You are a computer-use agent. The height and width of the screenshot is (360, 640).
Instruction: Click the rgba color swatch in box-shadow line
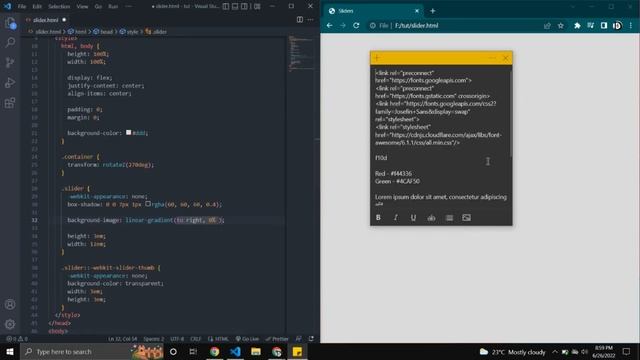click(148, 204)
